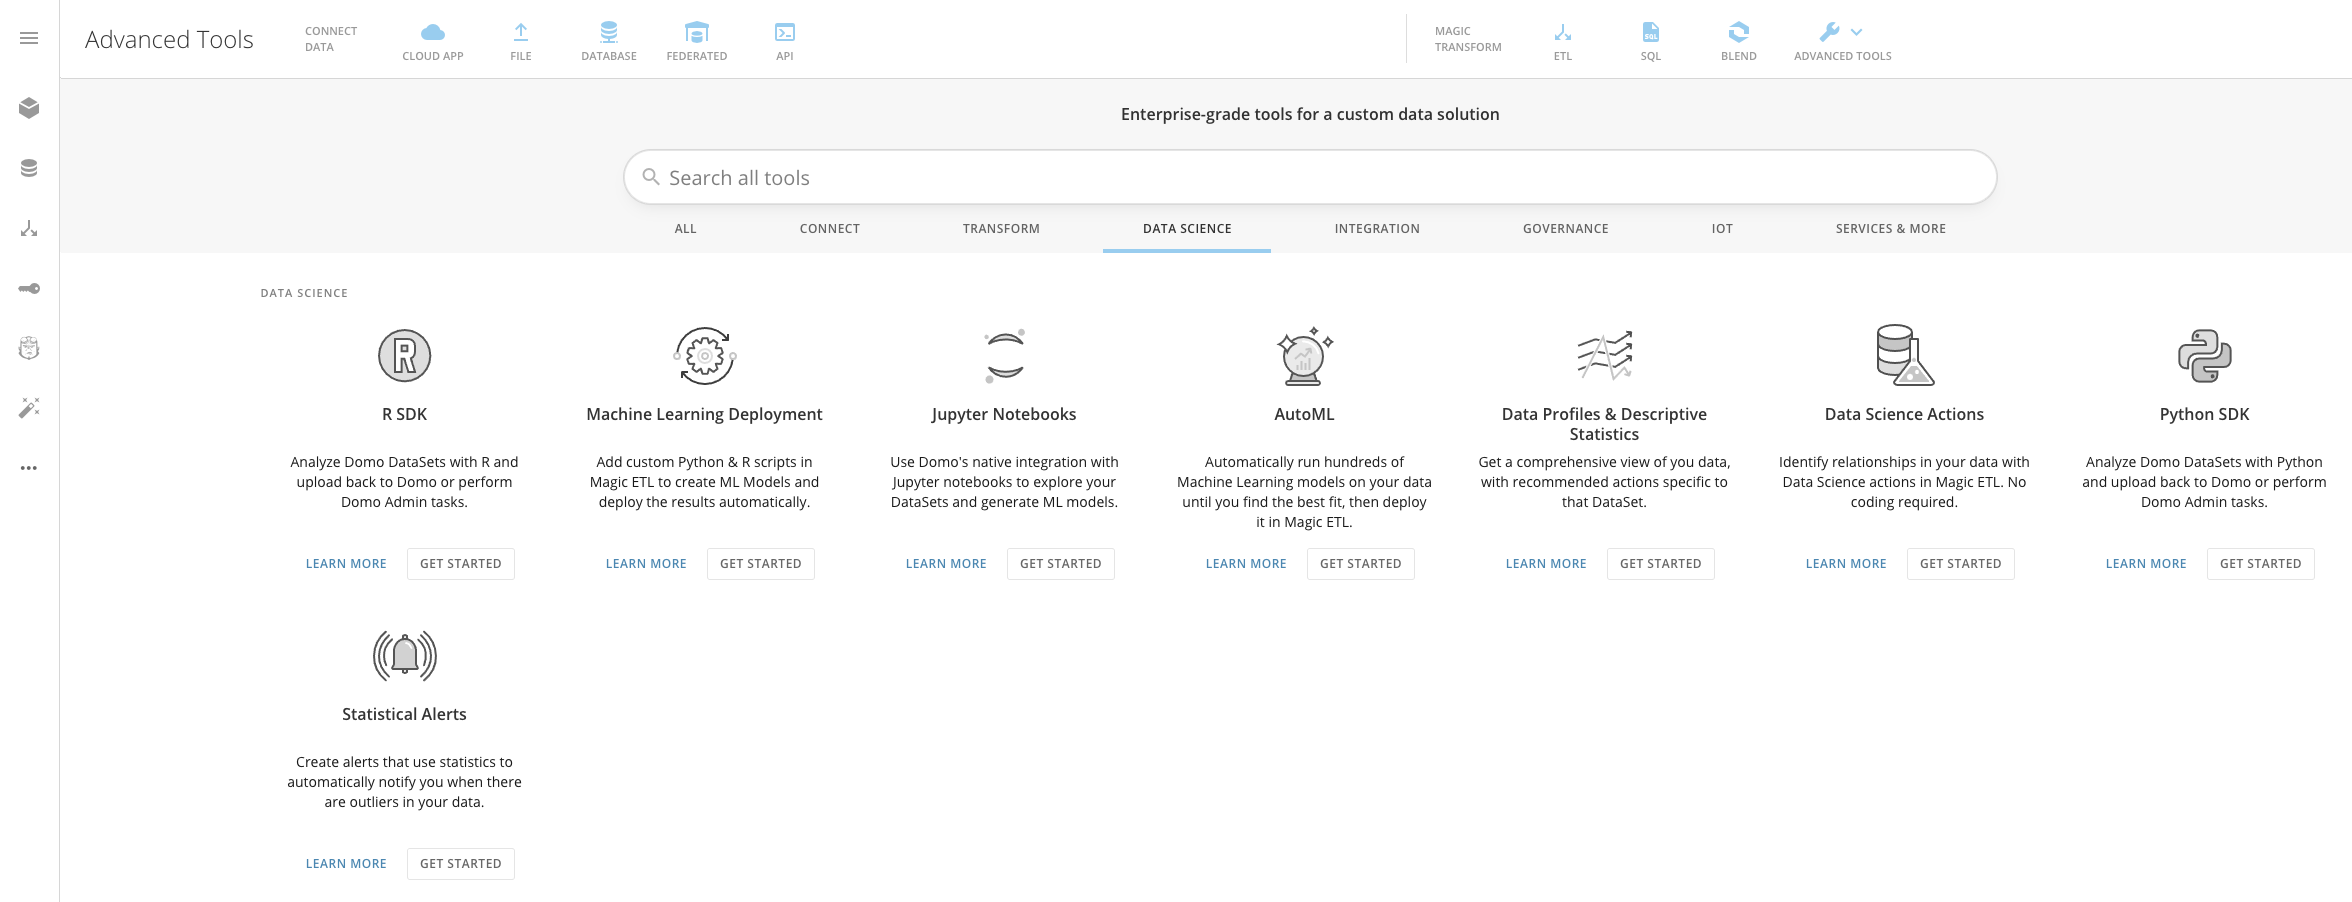Screen dimensions: 2352x902
Task: Click the search magnifier icon
Action: pyautogui.click(x=651, y=177)
